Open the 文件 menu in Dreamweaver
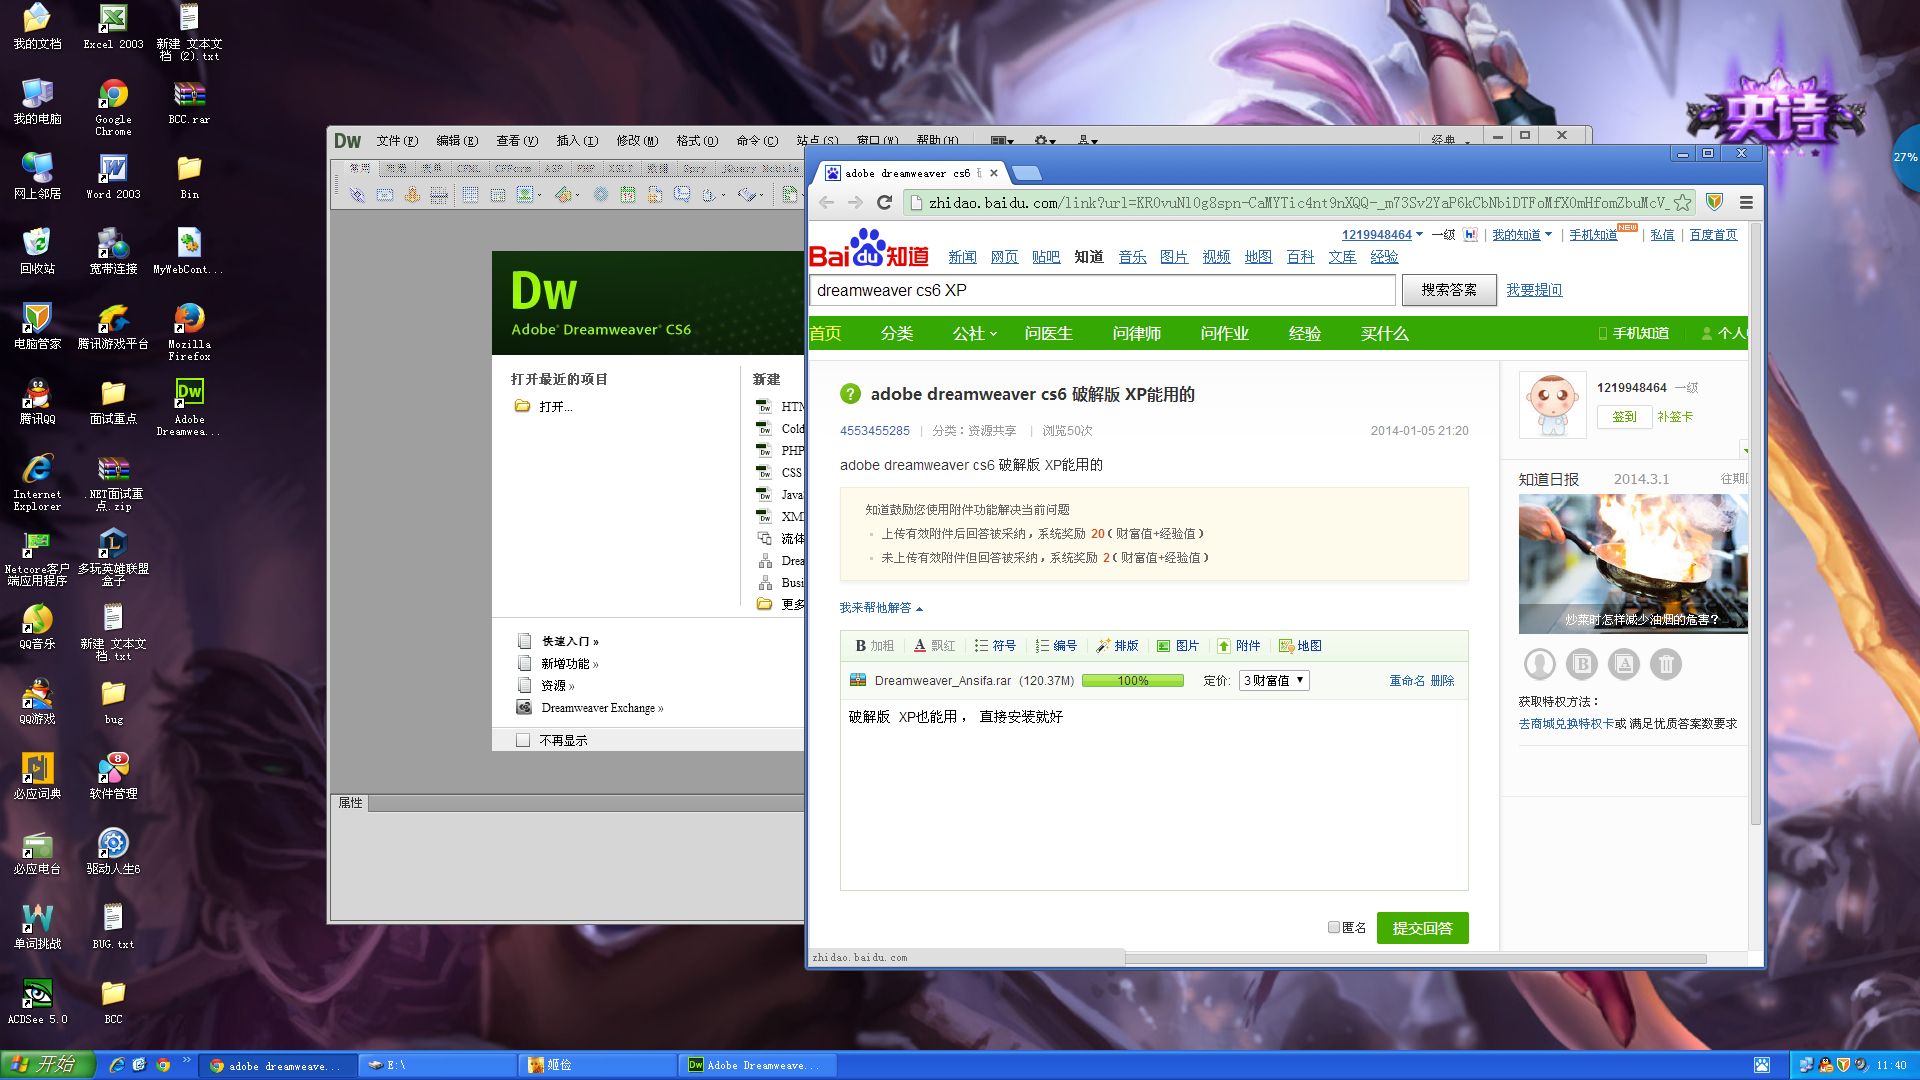 point(395,141)
